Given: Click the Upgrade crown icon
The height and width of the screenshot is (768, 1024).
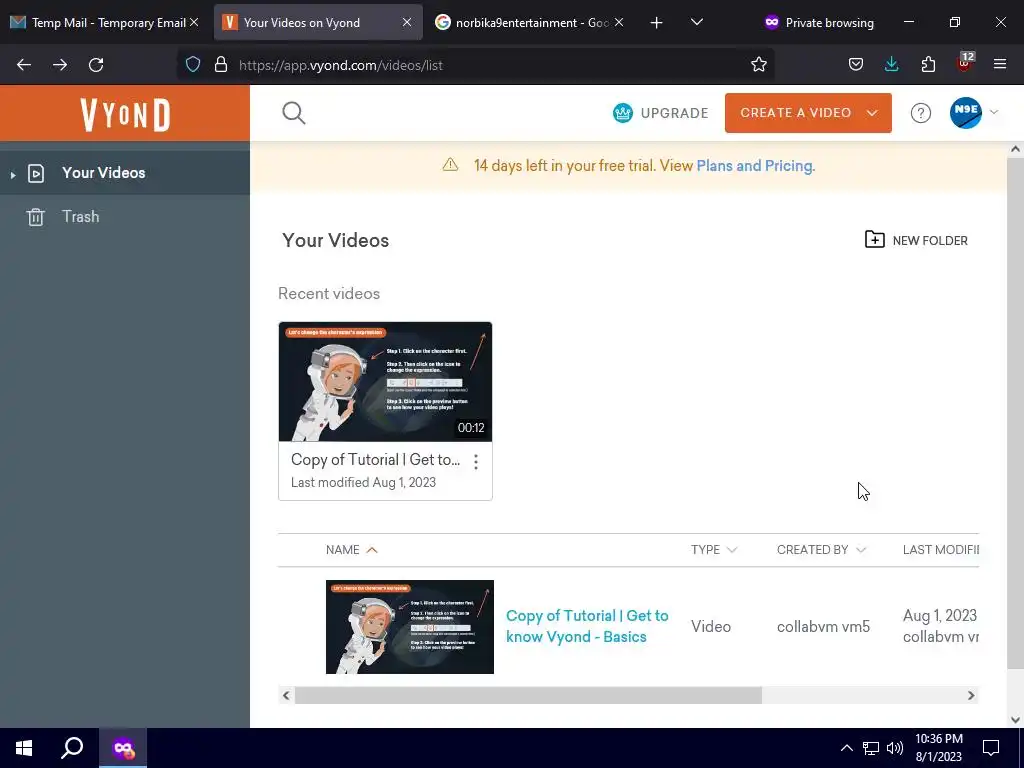Looking at the screenshot, I should click(x=622, y=113).
